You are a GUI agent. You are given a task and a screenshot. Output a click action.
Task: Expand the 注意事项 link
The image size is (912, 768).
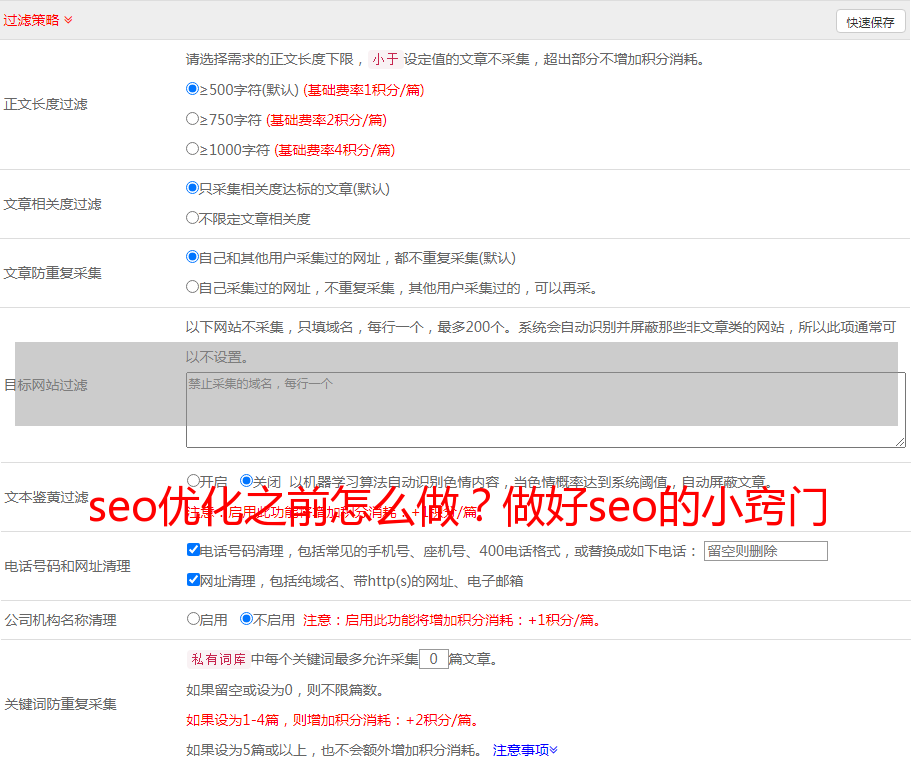[x=525, y=750]
